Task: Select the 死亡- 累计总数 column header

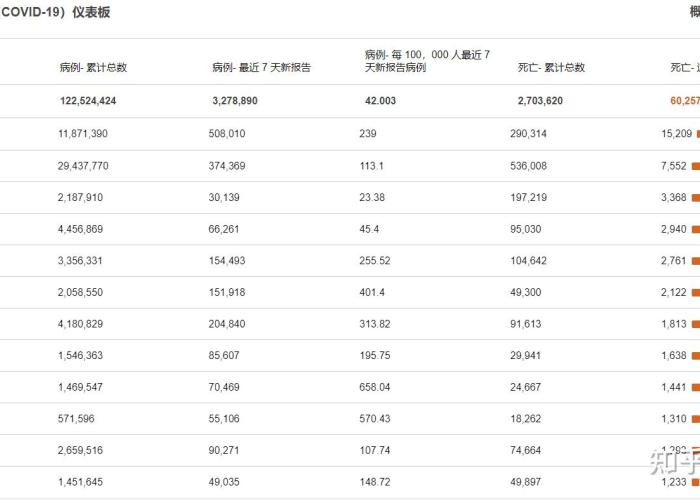Action: (551, 67)
